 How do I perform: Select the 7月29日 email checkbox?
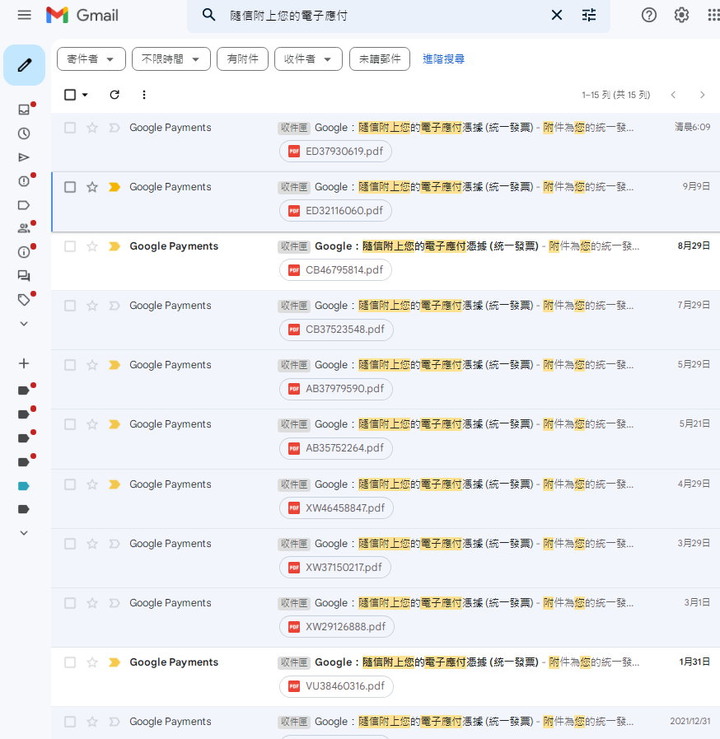coord(70,306)
